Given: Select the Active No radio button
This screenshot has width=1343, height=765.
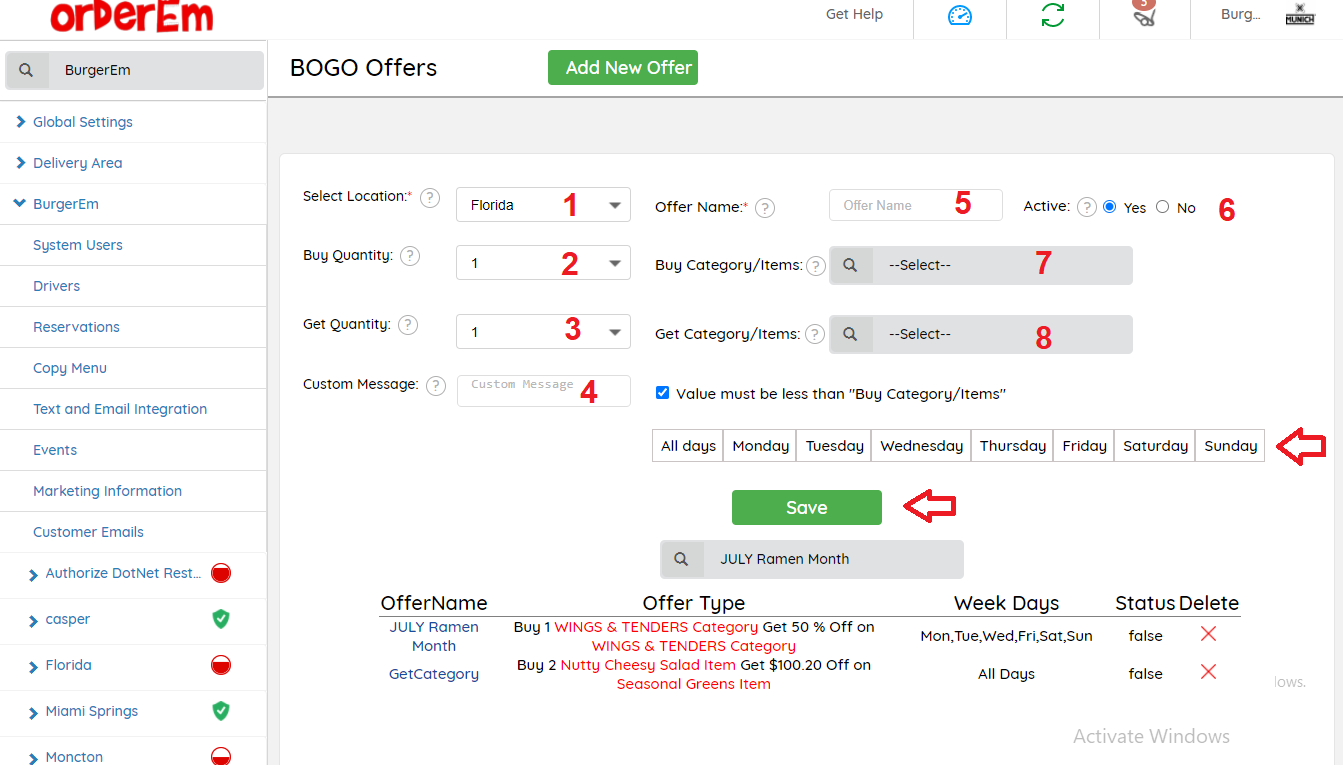Looking at the screenshot, I should (x=1162, y=206).
